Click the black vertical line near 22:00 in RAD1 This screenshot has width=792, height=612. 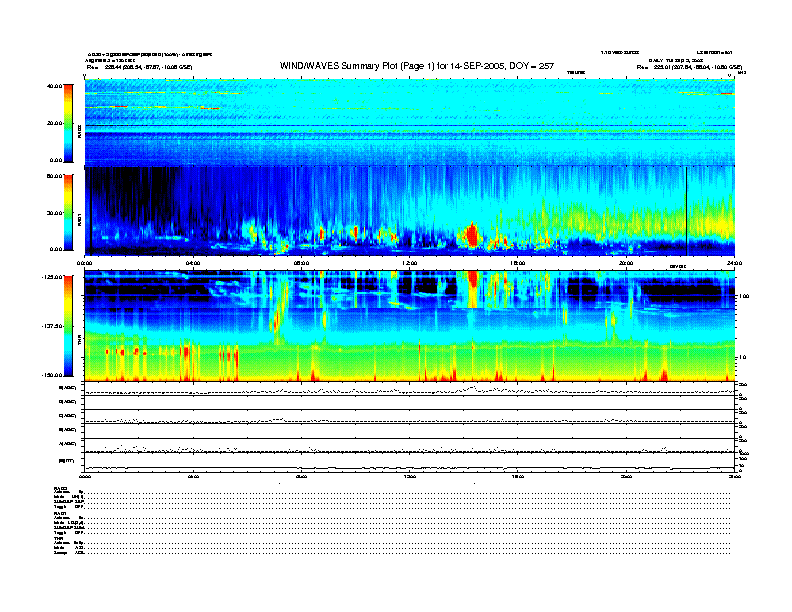pos(686,211)
